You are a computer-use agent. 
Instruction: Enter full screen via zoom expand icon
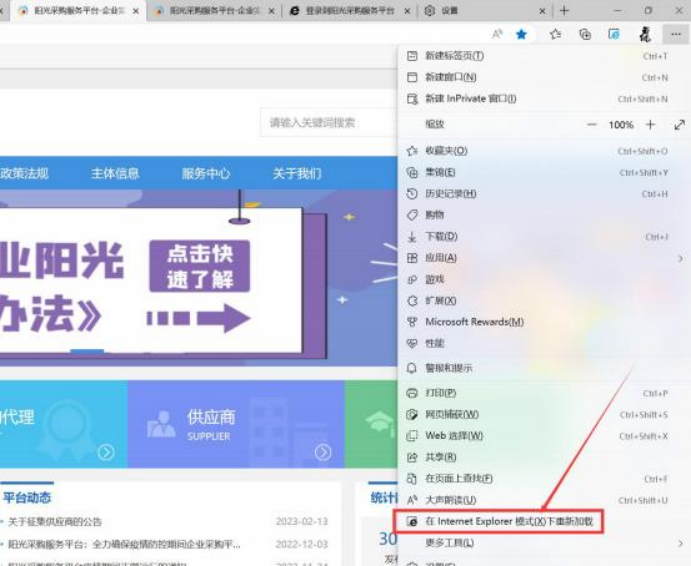click(679, 125)
